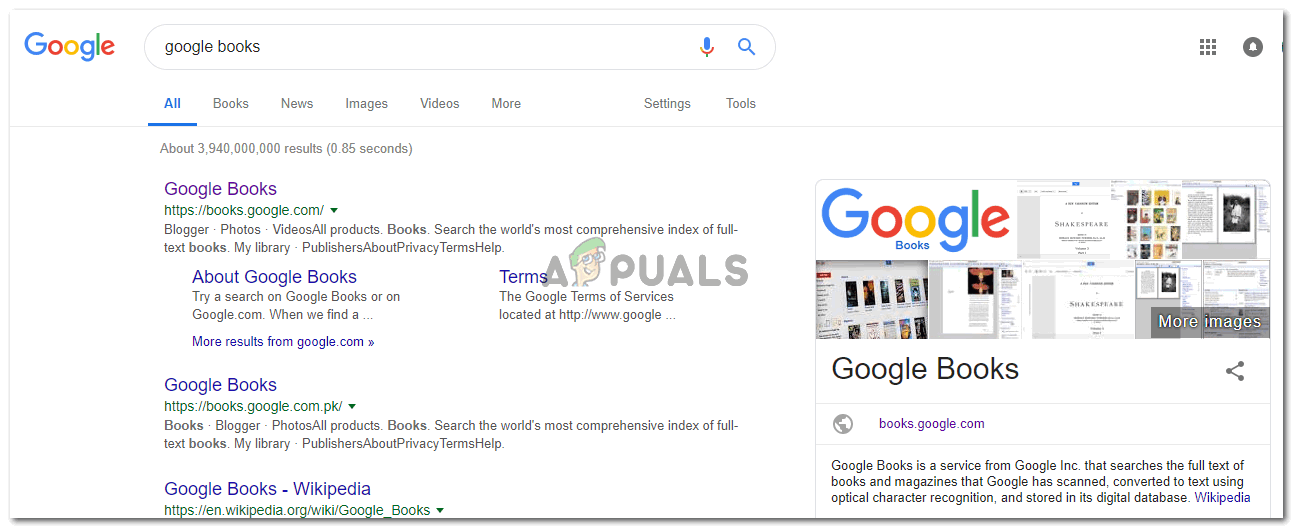
Task: Switch to the News tab
Action: 297,103
